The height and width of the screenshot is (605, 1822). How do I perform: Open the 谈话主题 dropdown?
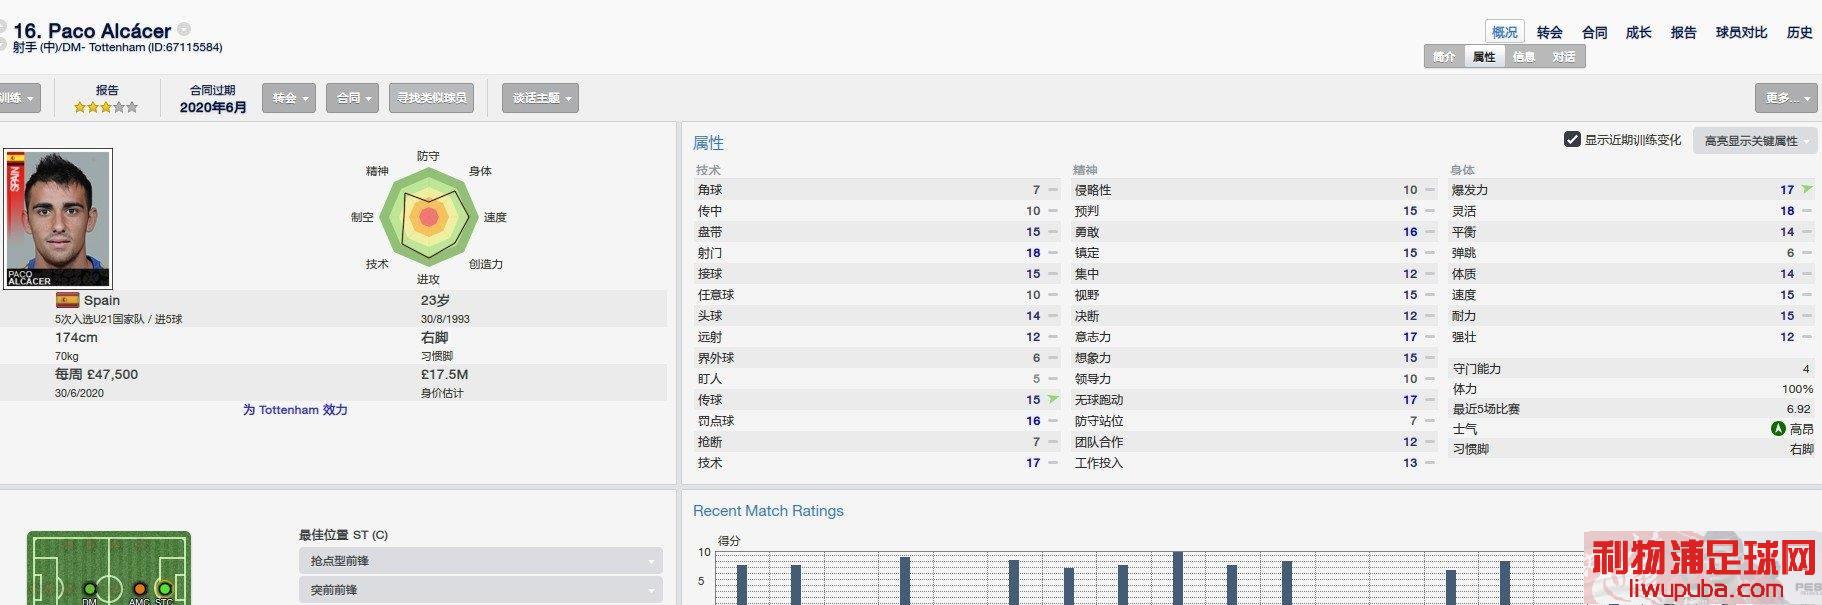pyautogui.click(x=540, y=98)
